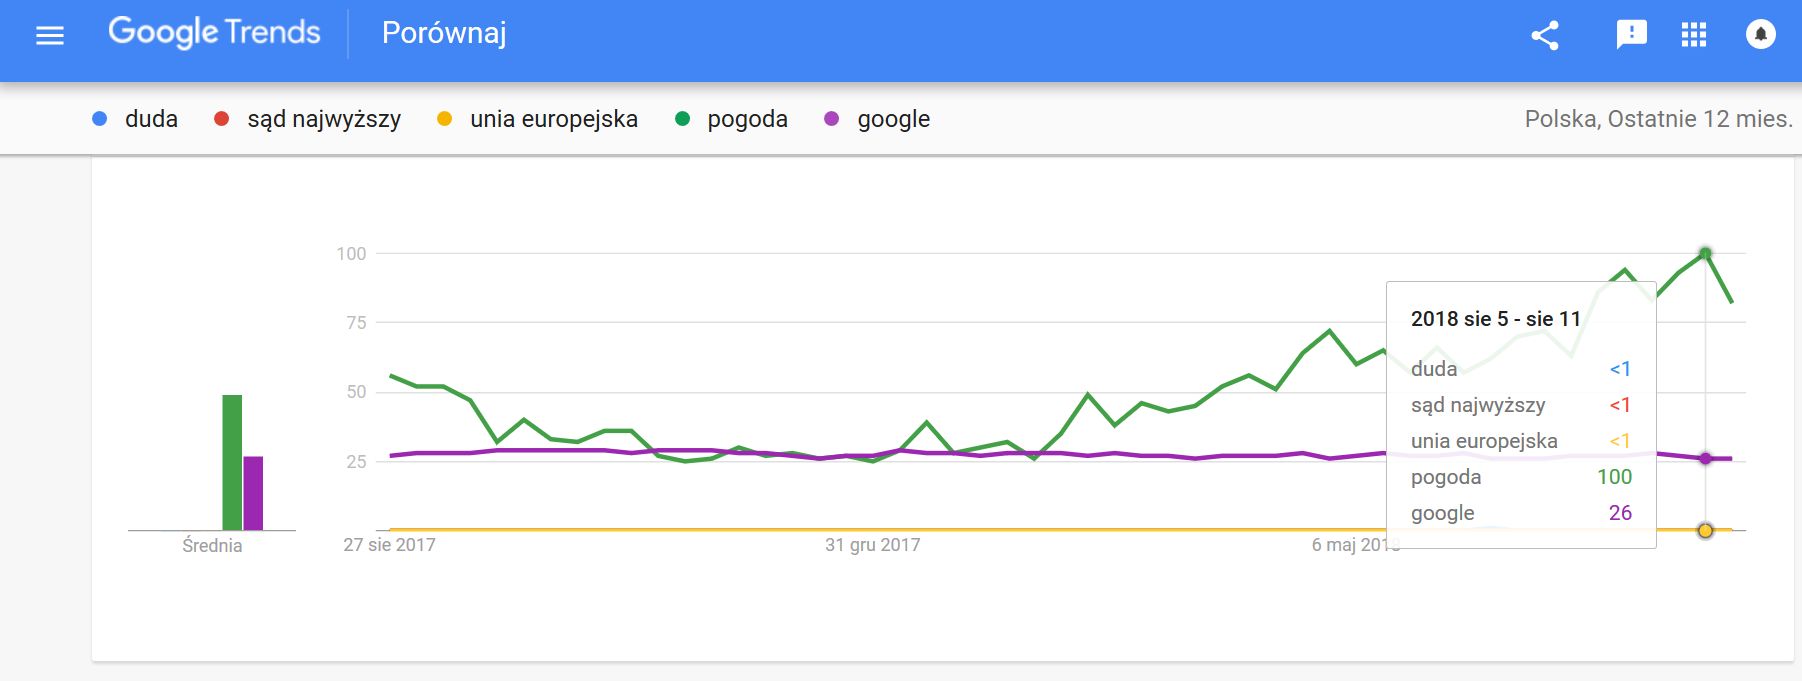This screenshot has width=1802, height=681.
Task: Open the Polska, Ostatnie 12 mies. filter
Action: pyautogui.click(x=1658, y=119)
